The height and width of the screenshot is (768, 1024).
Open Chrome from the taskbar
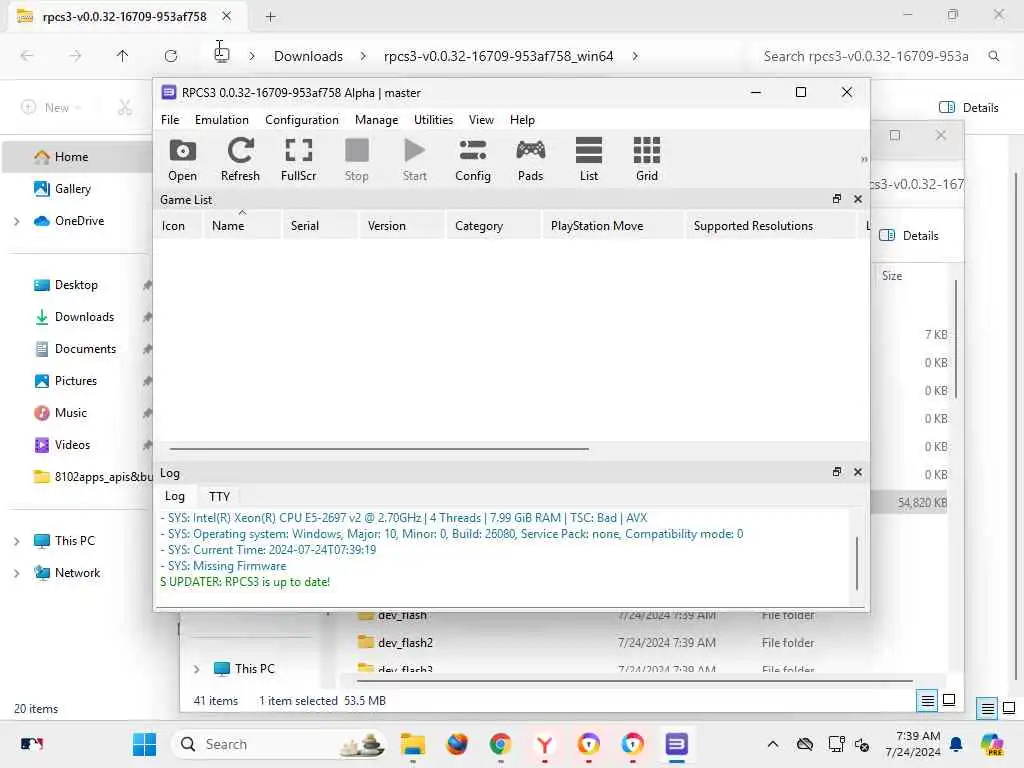coord(500,744)
